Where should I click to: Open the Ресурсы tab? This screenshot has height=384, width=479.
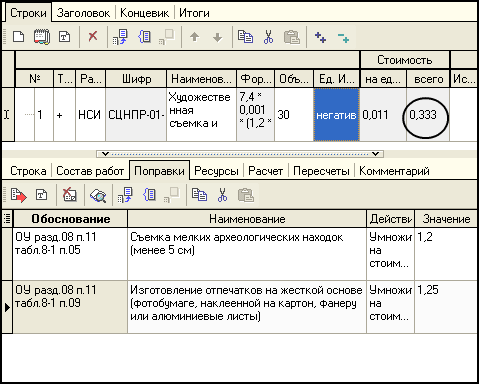pyautogui.click(x=216, y=171)
